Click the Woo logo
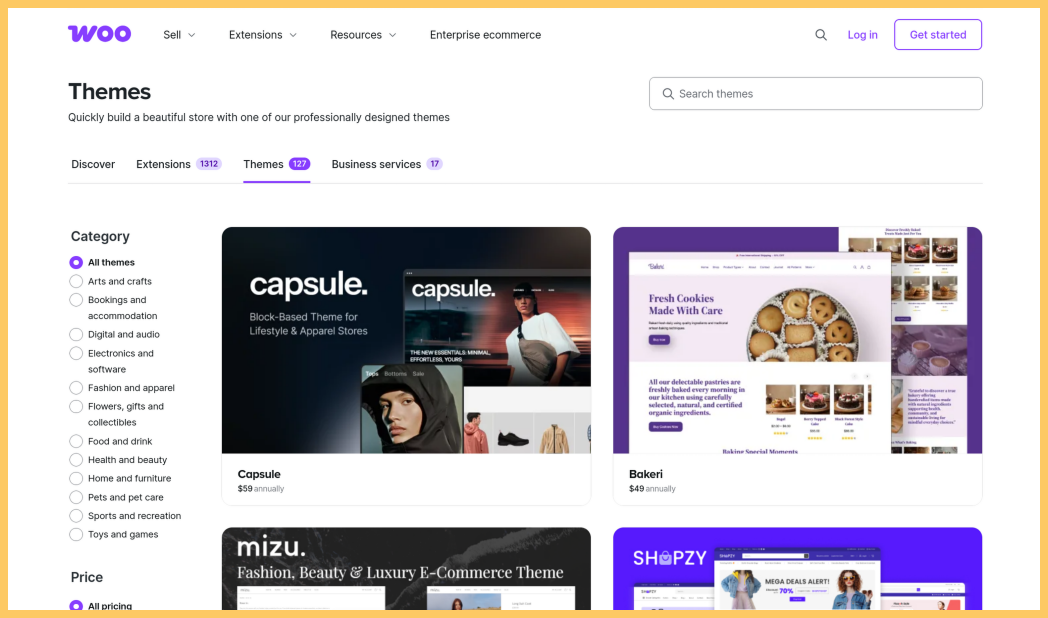 pyautogui.click(x=100, y=33)
